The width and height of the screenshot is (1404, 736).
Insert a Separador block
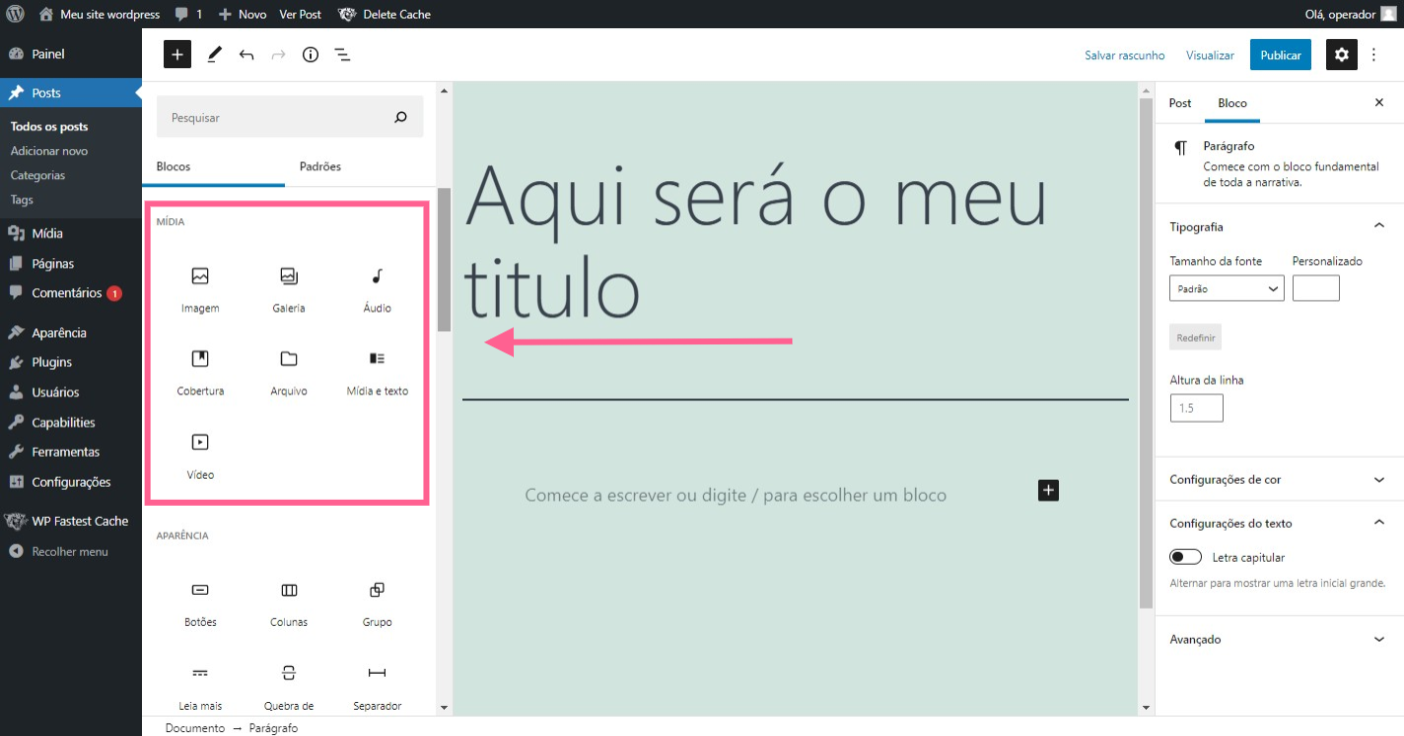[377, 687]
